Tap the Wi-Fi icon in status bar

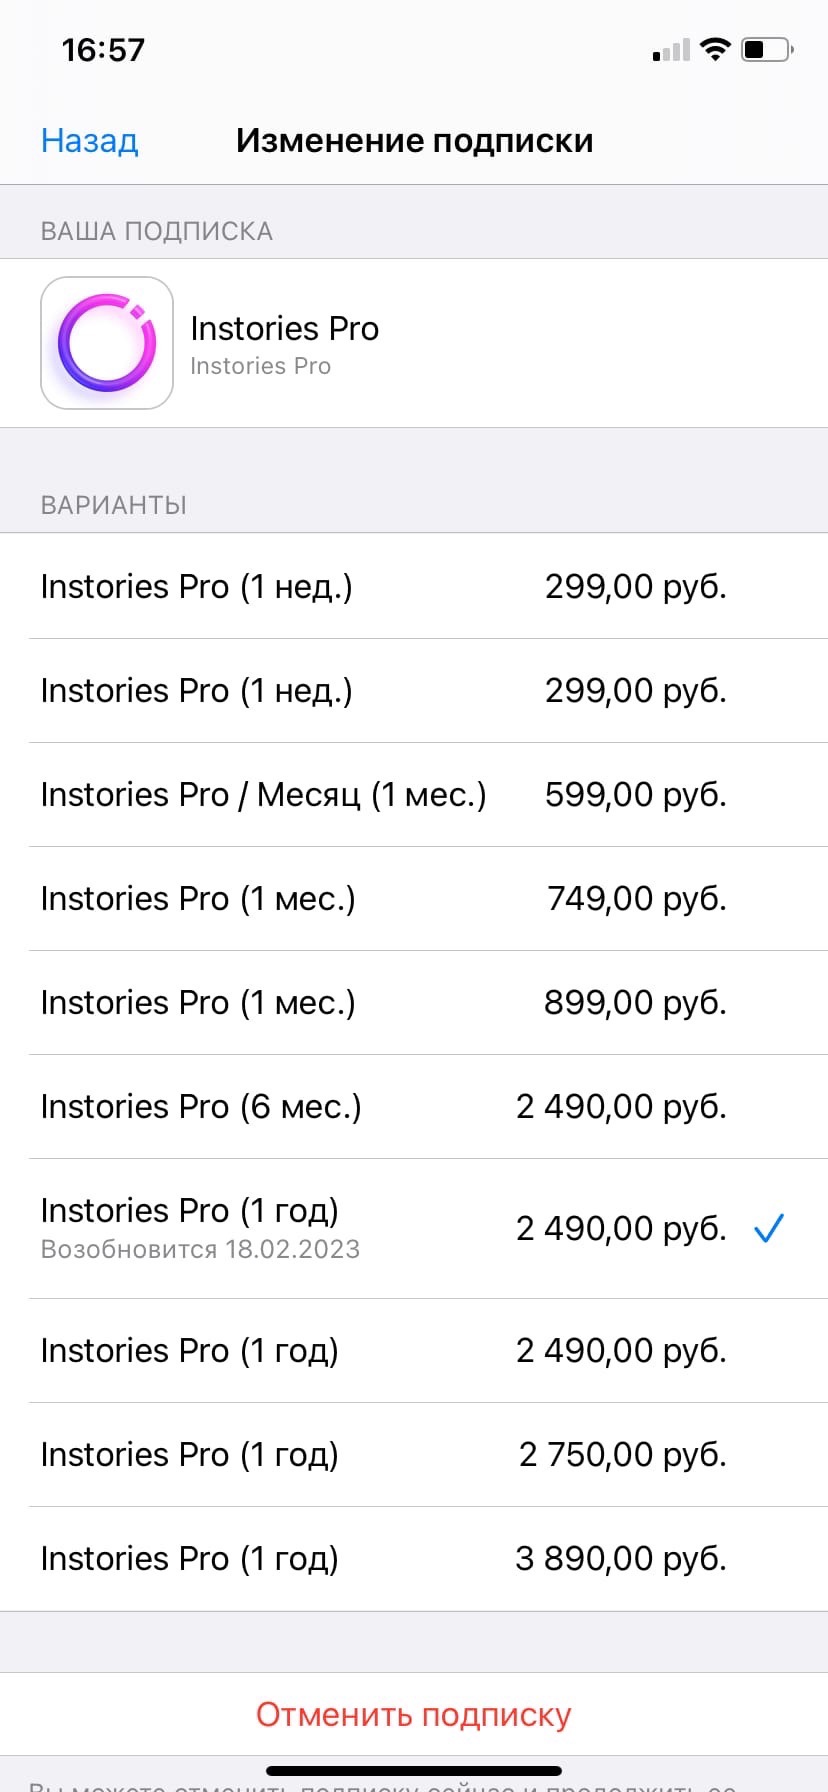(x=716, y=48)
